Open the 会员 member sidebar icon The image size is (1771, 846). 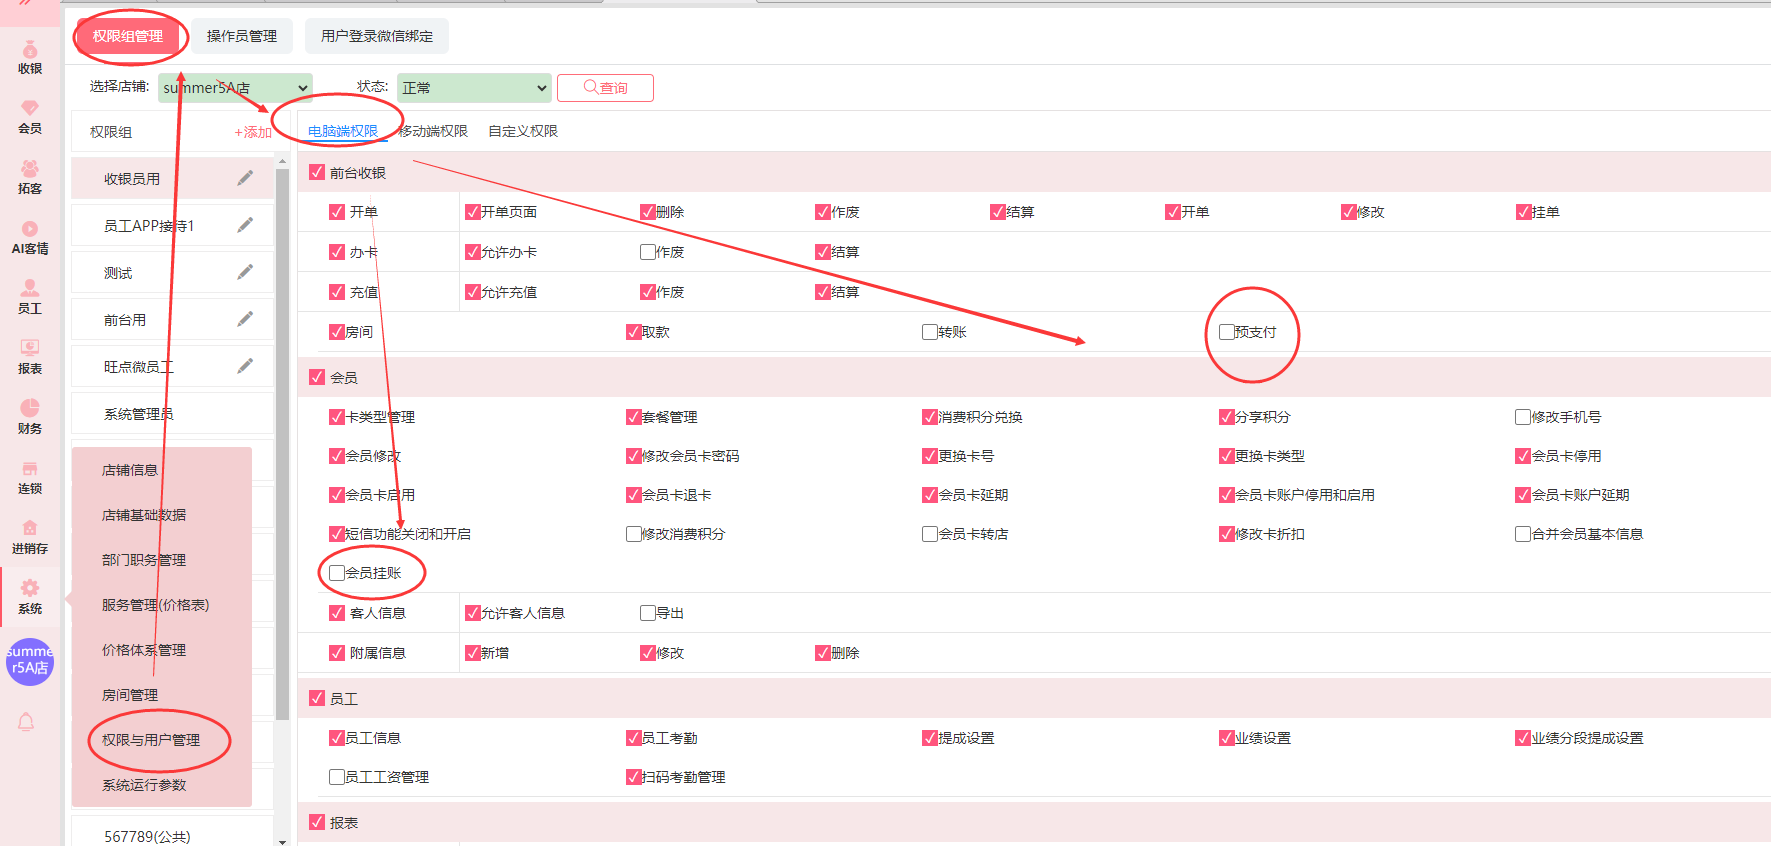[x=30, y=117]
